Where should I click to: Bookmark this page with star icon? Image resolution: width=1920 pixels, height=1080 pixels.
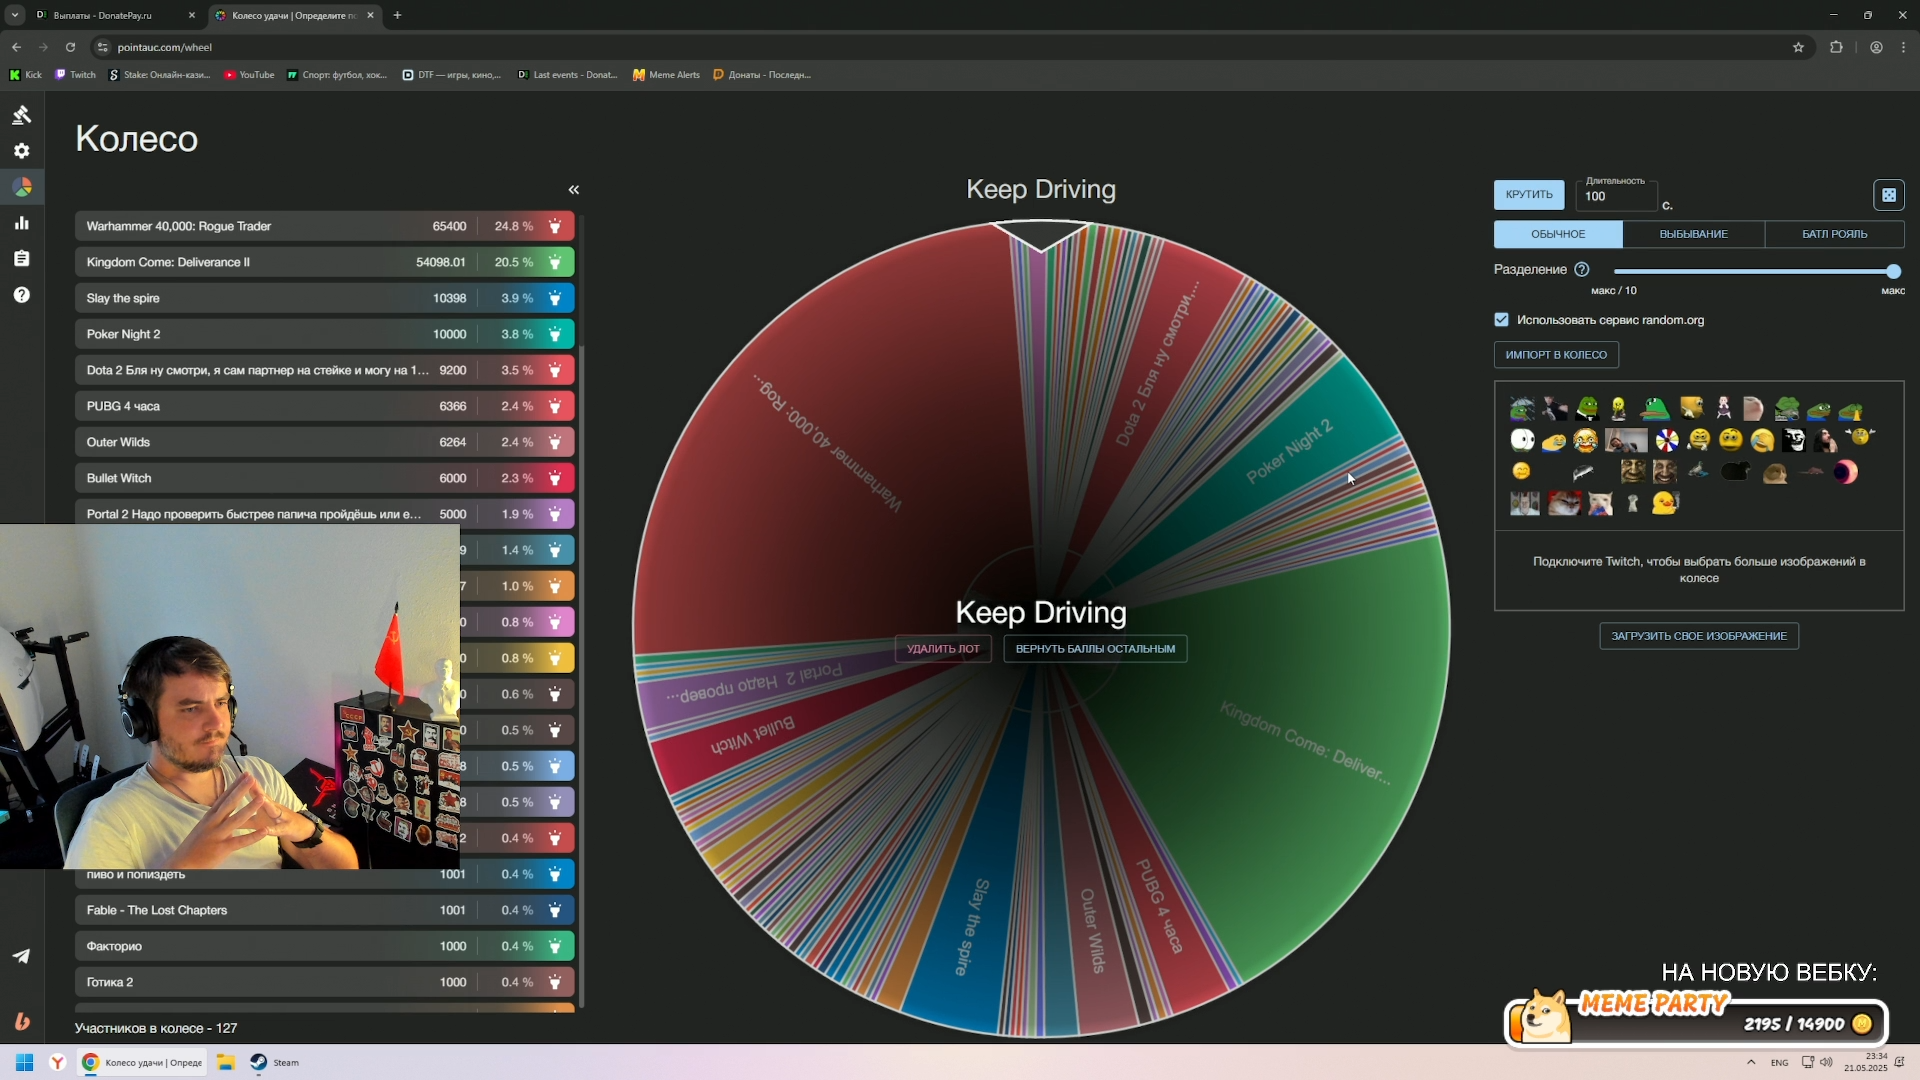1798,47
